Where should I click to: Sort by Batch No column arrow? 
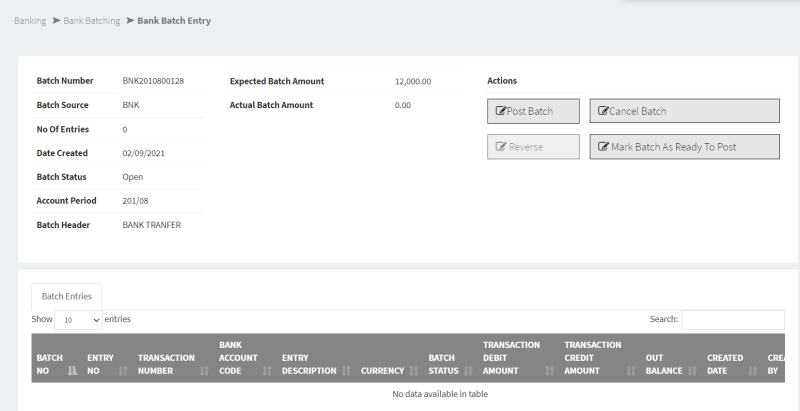(71, 371)
